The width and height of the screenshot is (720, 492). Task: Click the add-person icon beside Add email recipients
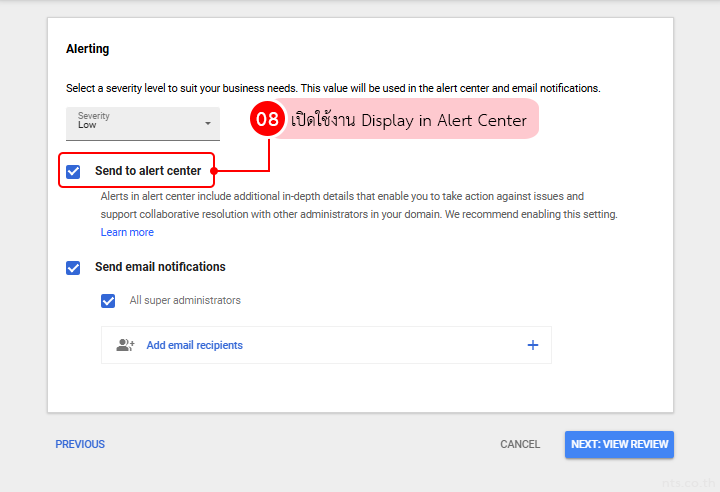(x=125, y=345)
